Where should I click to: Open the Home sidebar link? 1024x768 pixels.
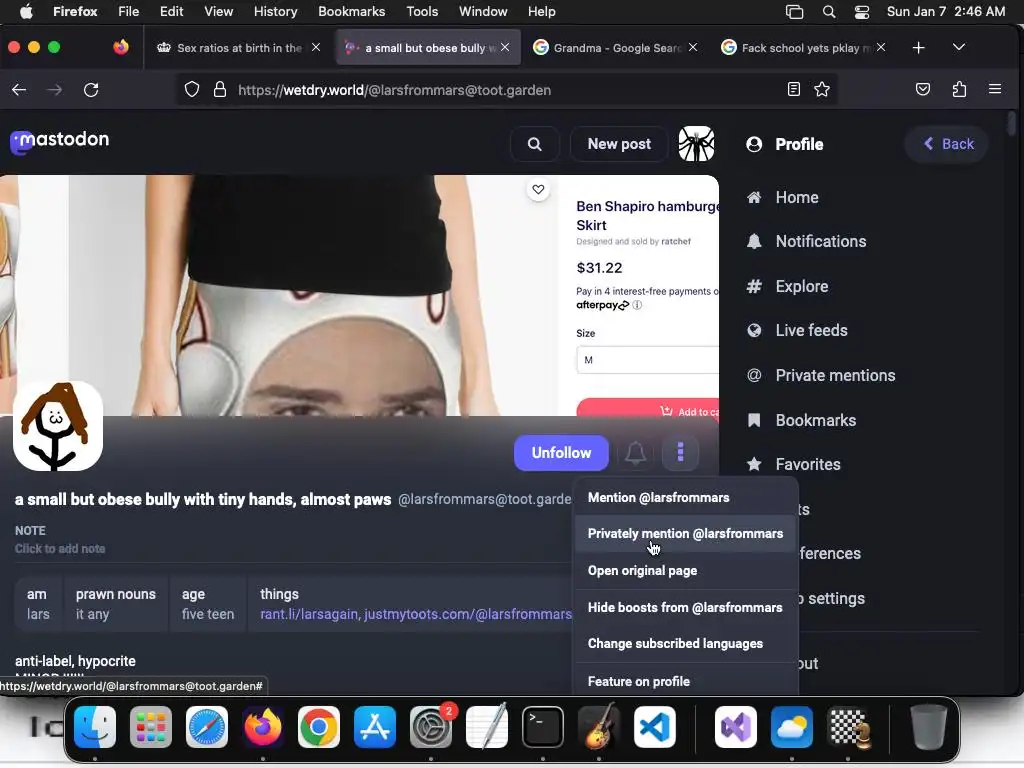click(x=797, y=197)
